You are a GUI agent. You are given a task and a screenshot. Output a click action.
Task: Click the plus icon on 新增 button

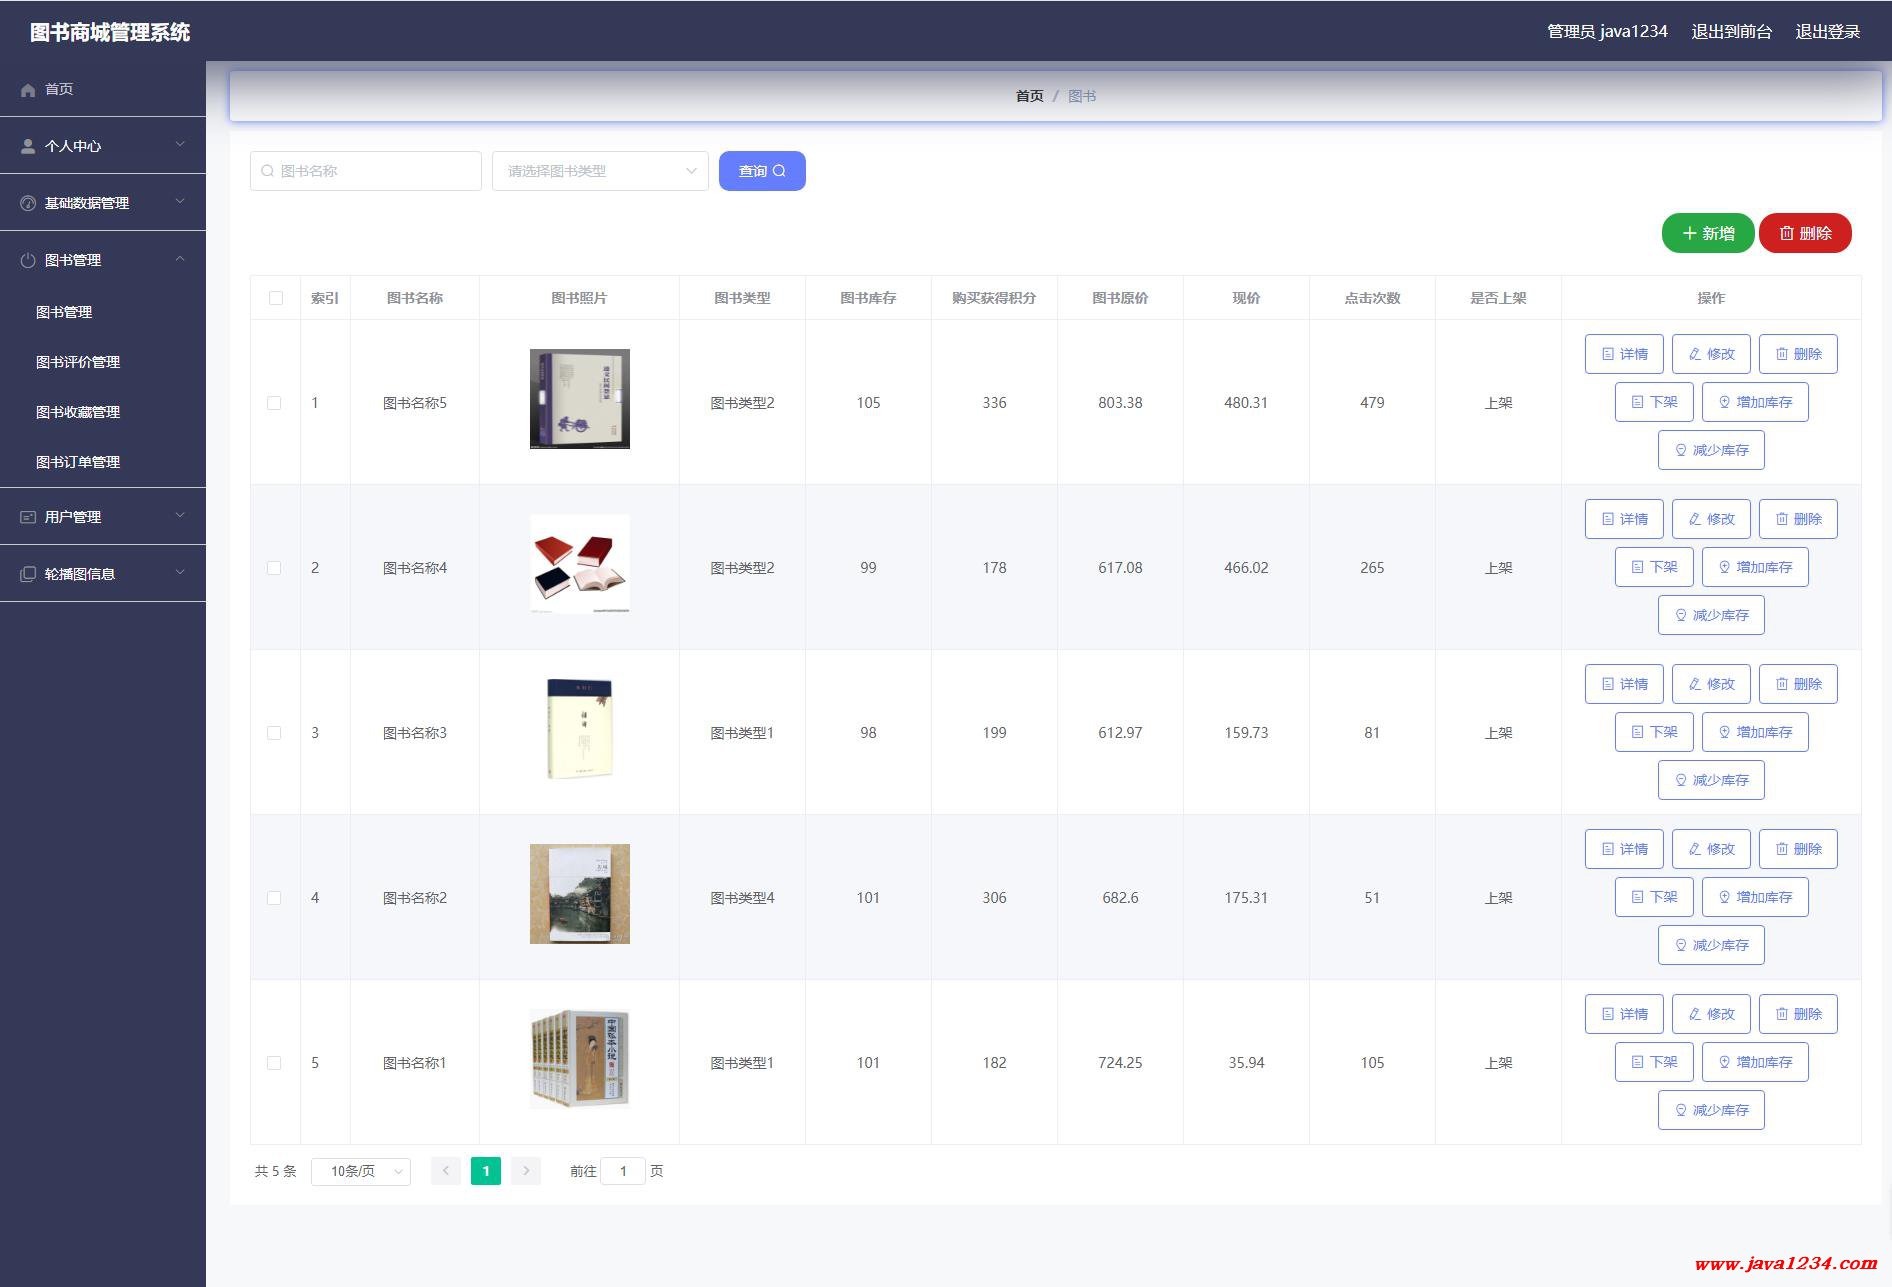(x=1690, y=233)
